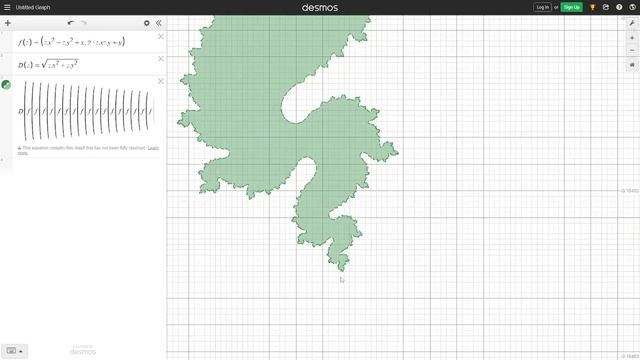Click the Untitled Graph title

[x=33, y=7]
